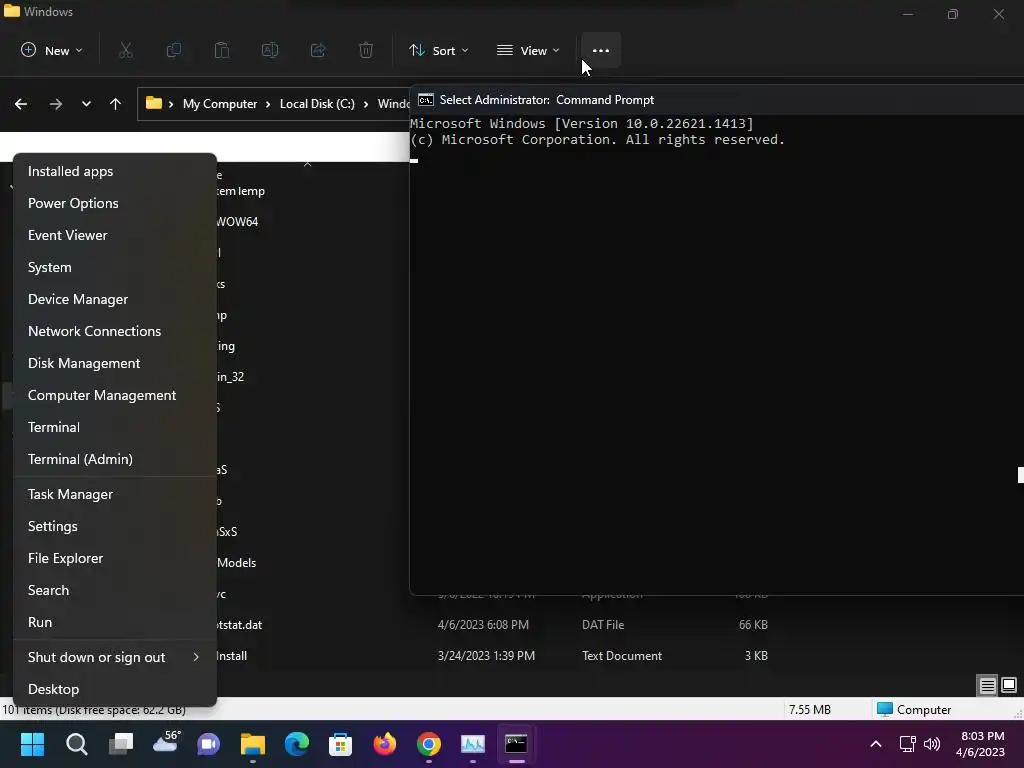
Task: Open File Explorer taskbar icon
Action: click(253, 744)
